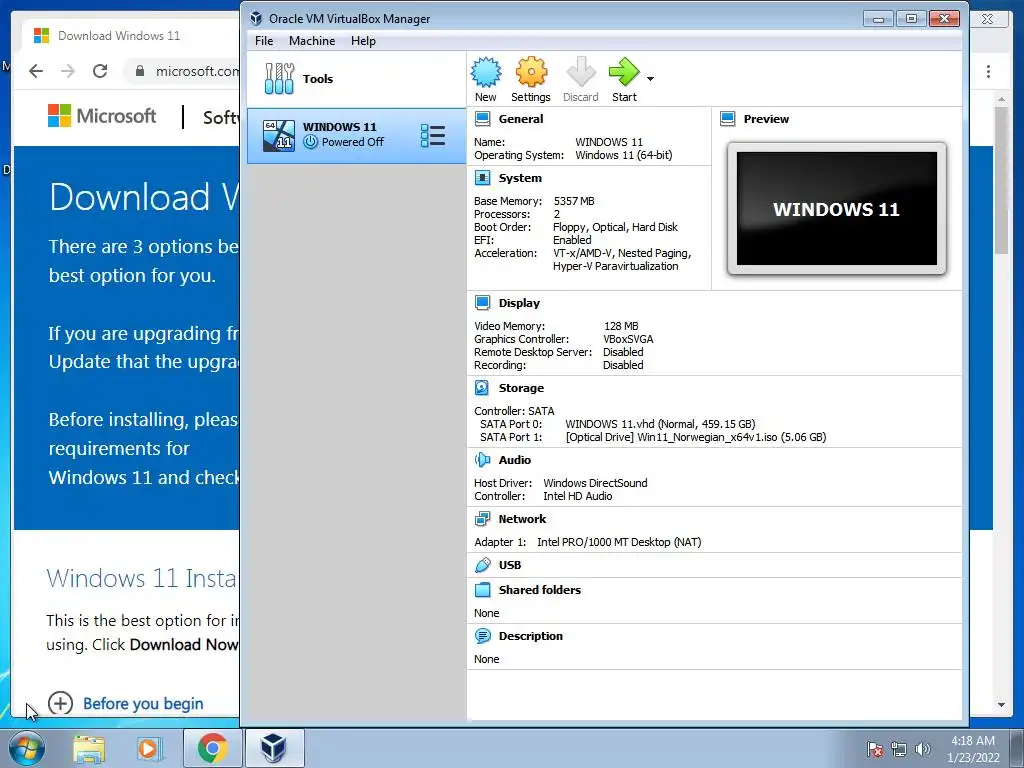
Task: Click the VBoxSVGA graphics controller value
Action: tap(628, 339)
